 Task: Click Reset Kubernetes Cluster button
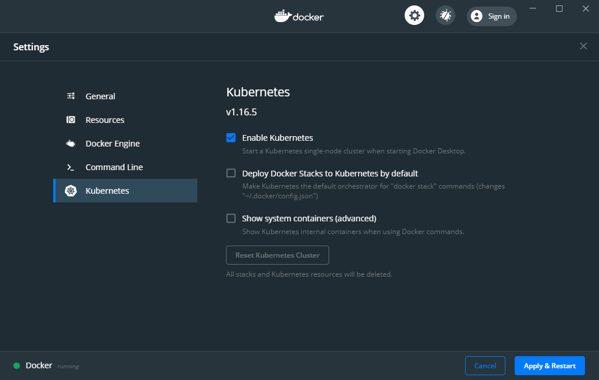tap(277, 255)
